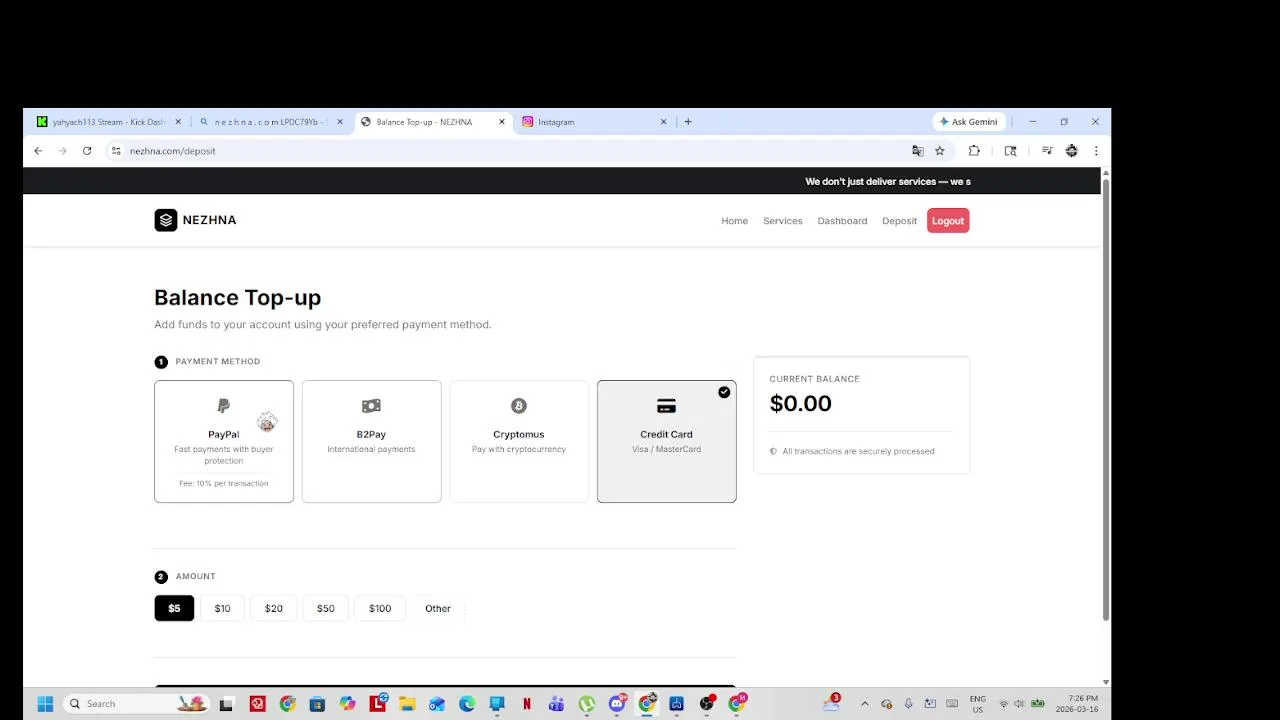Open a new tab with the plus button
1280x720 pixels.
pyautogui.click(x=688, y=122)
